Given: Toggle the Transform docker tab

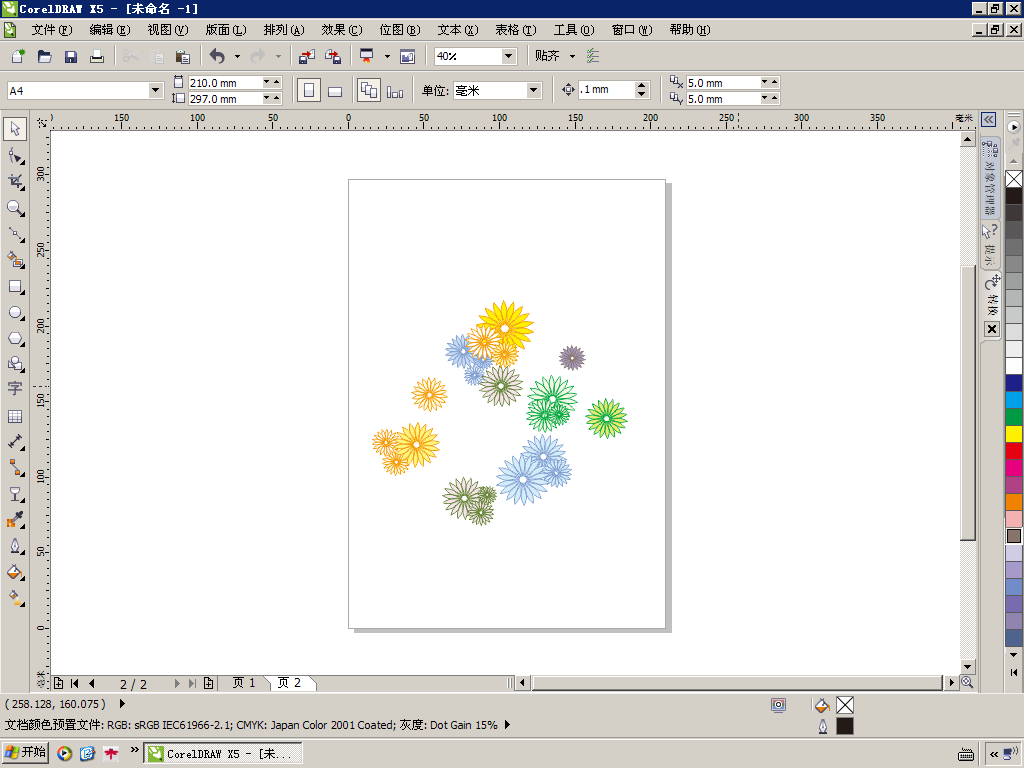Looking at the screenshot, I should 992,296.
